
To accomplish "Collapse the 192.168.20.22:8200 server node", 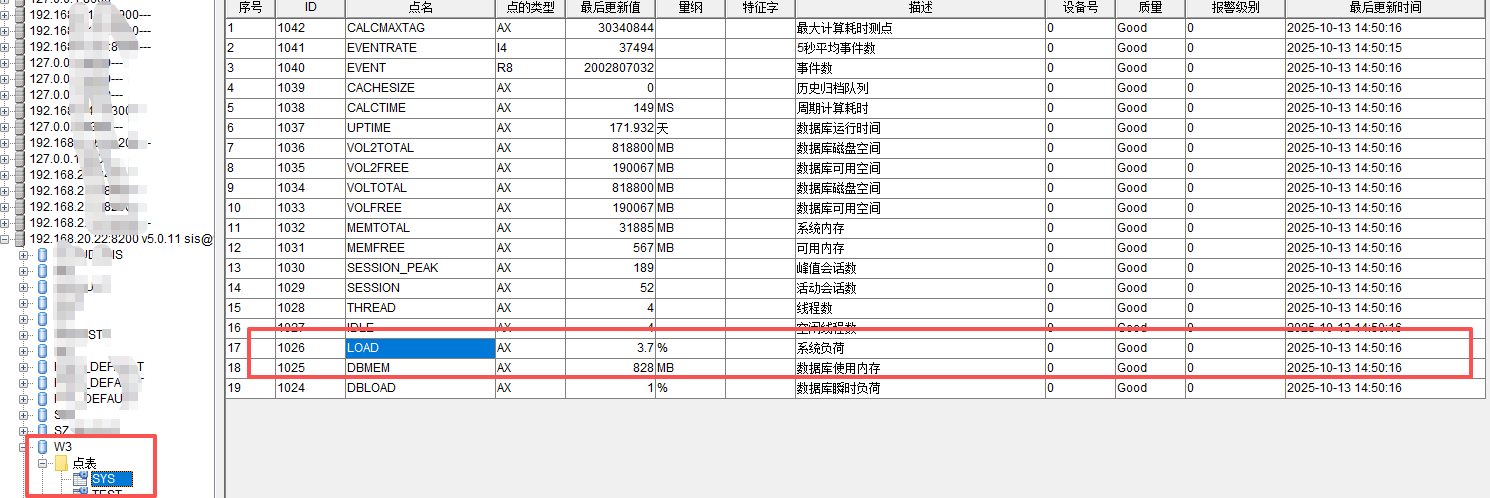I will [5, 239].
